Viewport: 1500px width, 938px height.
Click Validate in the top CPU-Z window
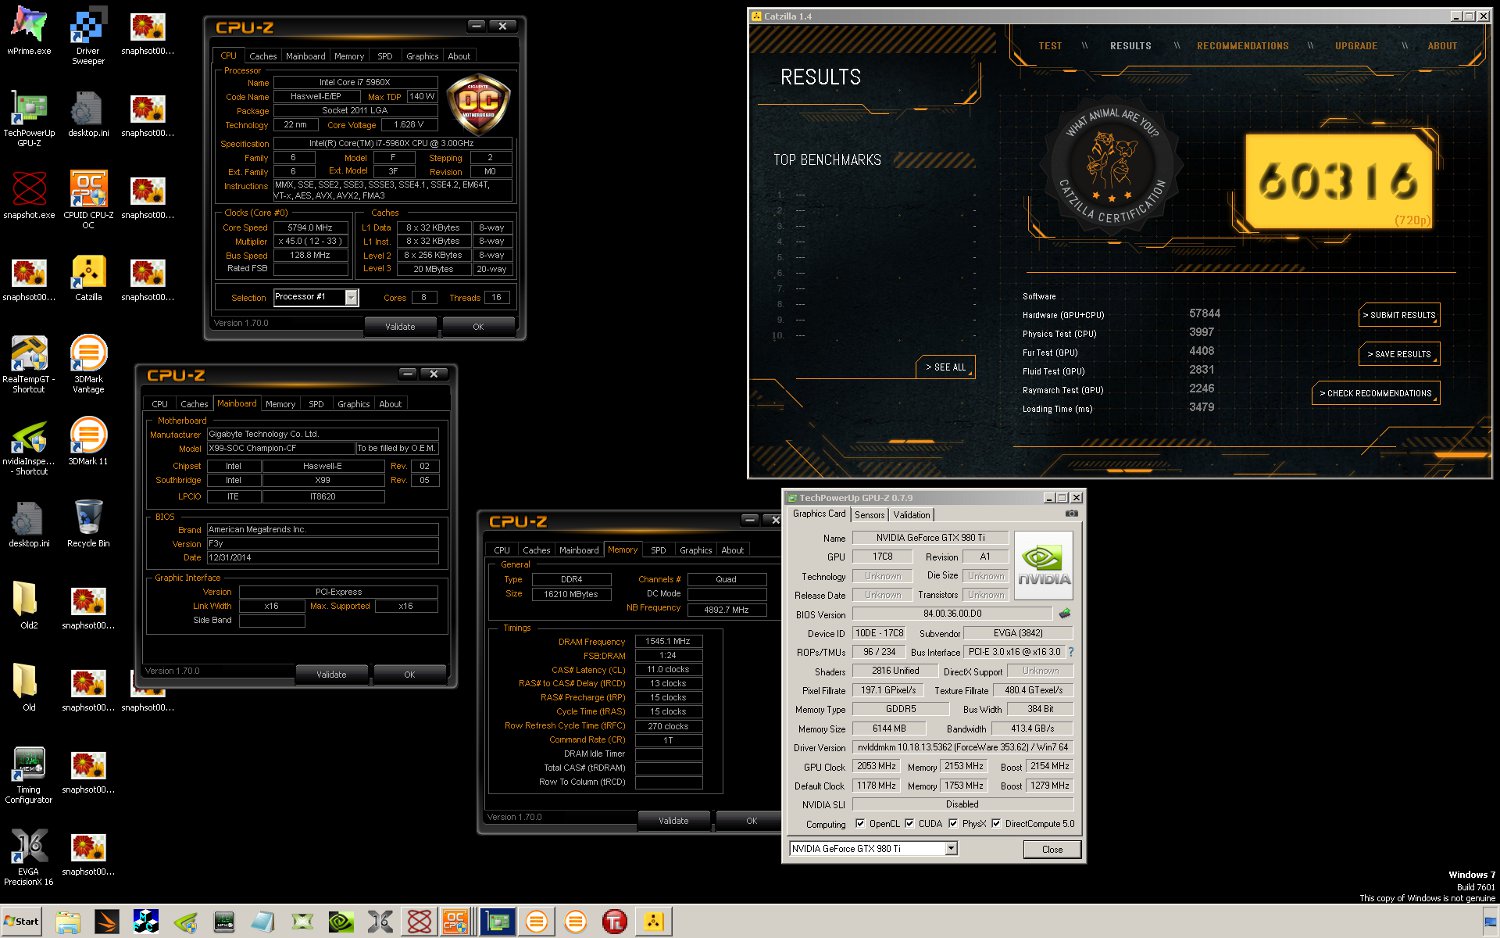[400, 327]
